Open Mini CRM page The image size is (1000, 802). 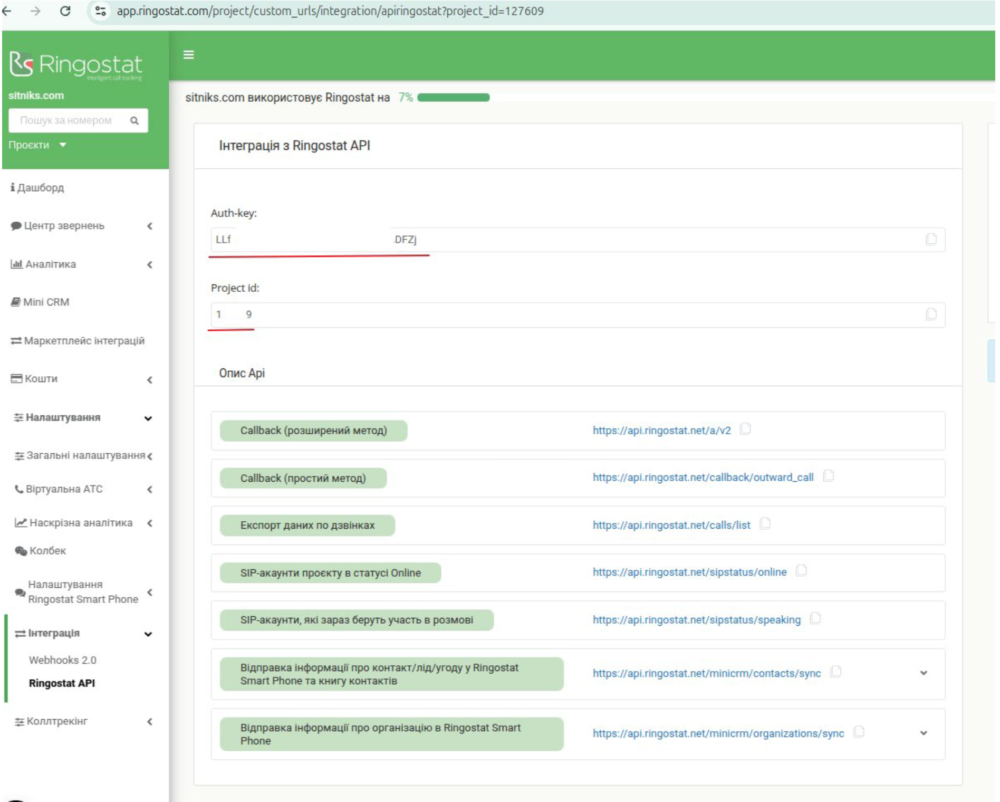coord(41,302)
